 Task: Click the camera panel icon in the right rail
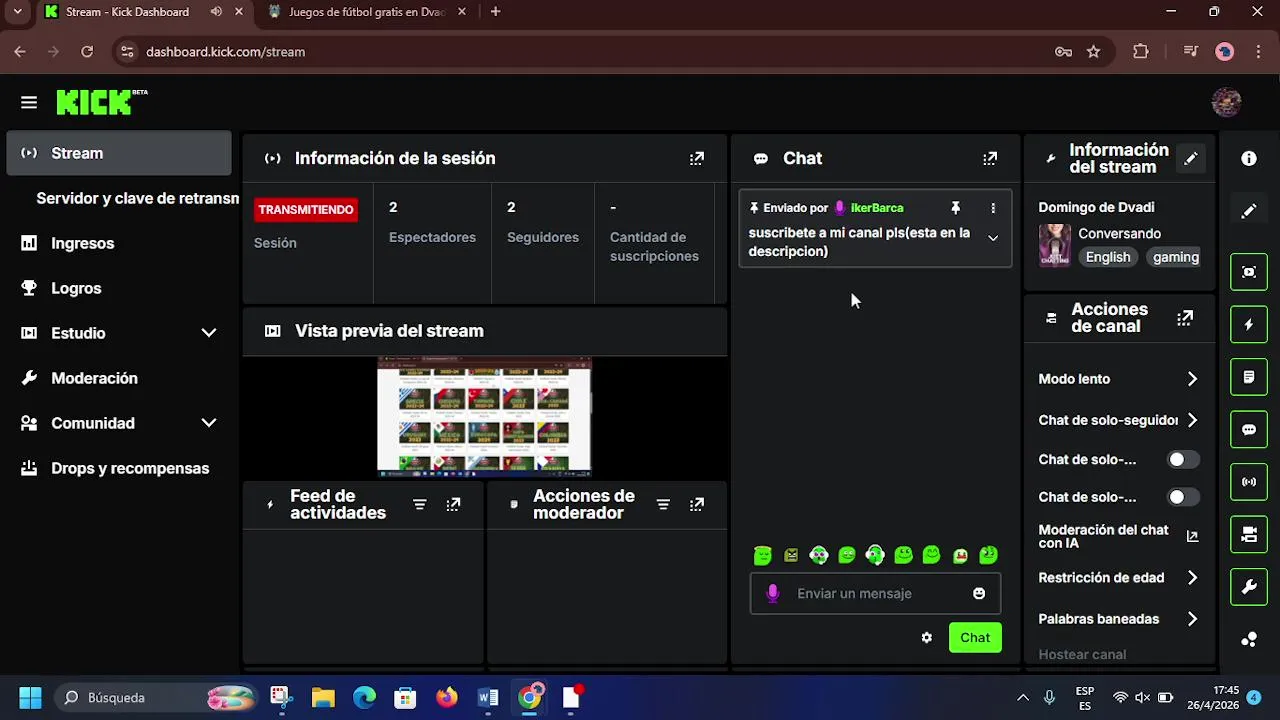point(1249,535)
